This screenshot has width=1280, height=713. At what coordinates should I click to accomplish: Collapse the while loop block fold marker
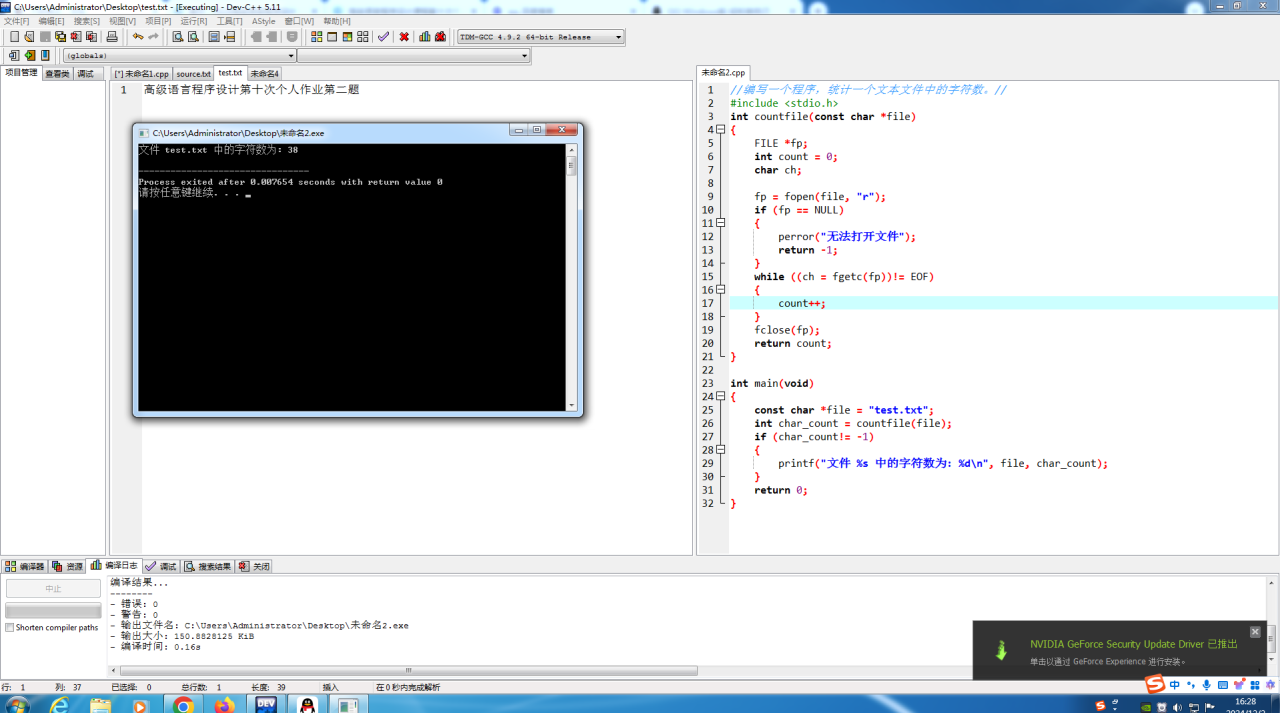(x=720, y=290)
